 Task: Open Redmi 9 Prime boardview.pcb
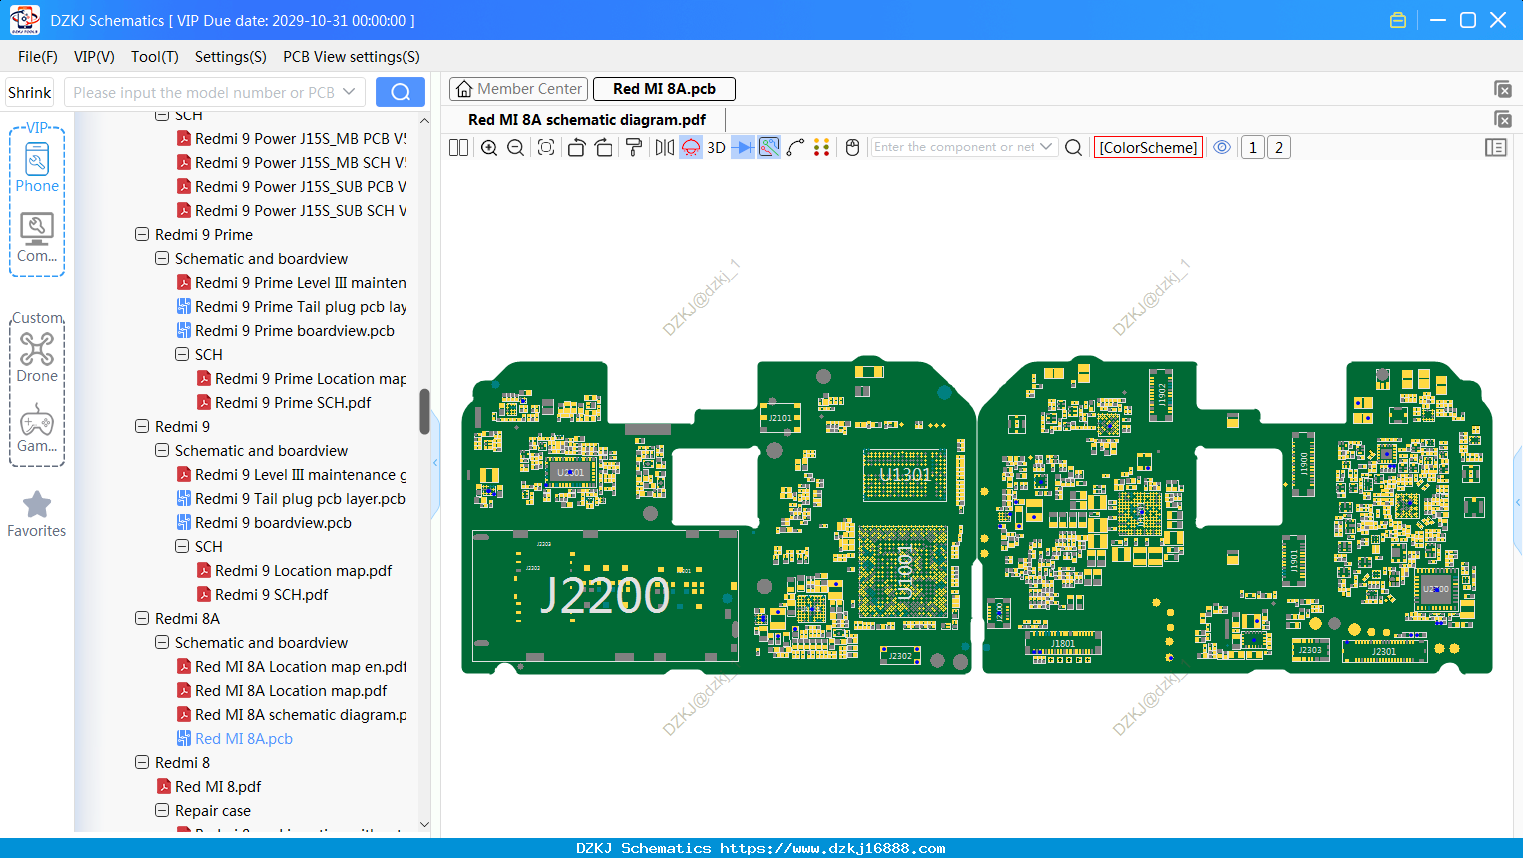tap(294, 330)
